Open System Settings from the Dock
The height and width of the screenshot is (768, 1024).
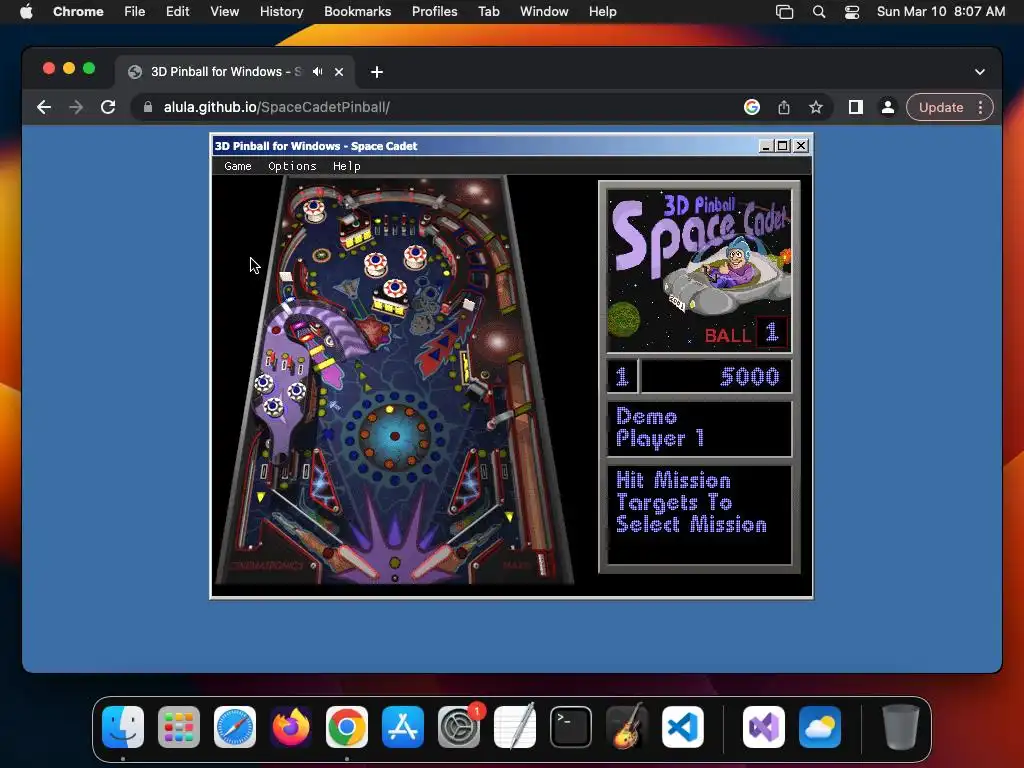(458, 727)
